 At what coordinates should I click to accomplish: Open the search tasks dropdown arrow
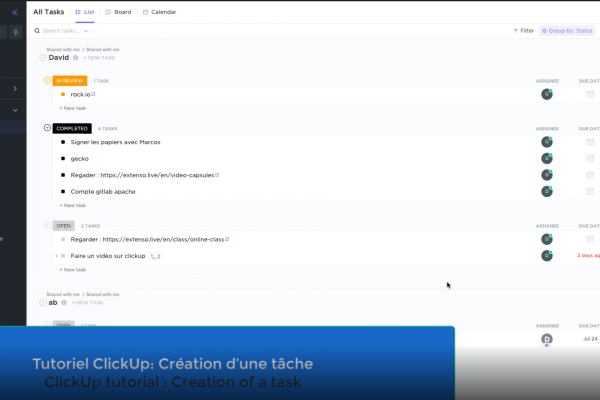[86, 31]
